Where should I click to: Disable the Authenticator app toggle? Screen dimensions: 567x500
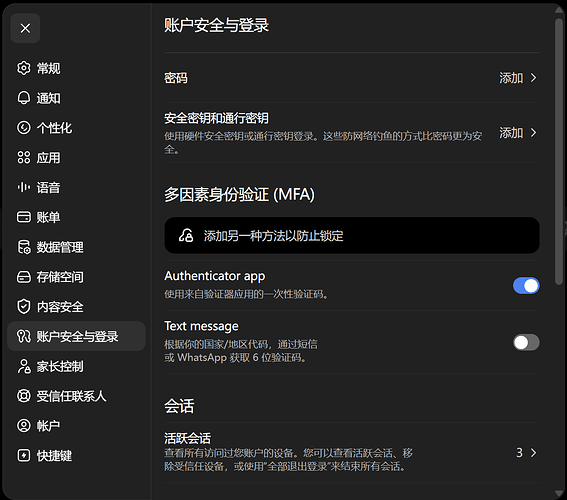pos(526,286)
